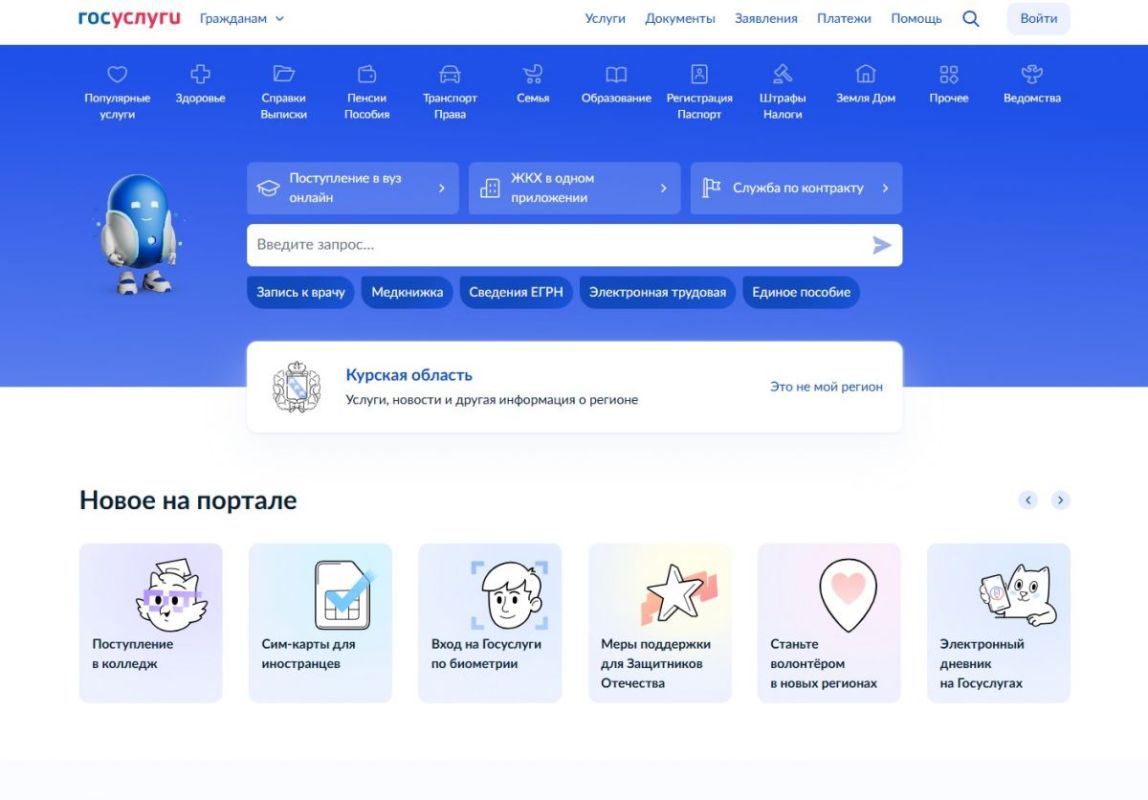Open the Registration and Passport icon
Viewport: 1148px width, 800px height.
699,74
